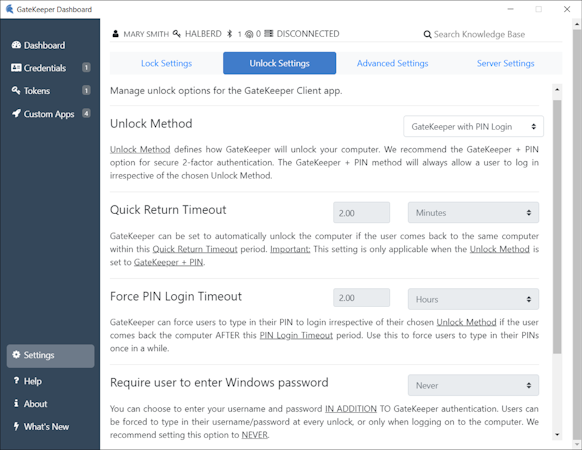Click the Credentials ID card icon
The height and width of the screenshot is (450, 582).
point(16,68)
